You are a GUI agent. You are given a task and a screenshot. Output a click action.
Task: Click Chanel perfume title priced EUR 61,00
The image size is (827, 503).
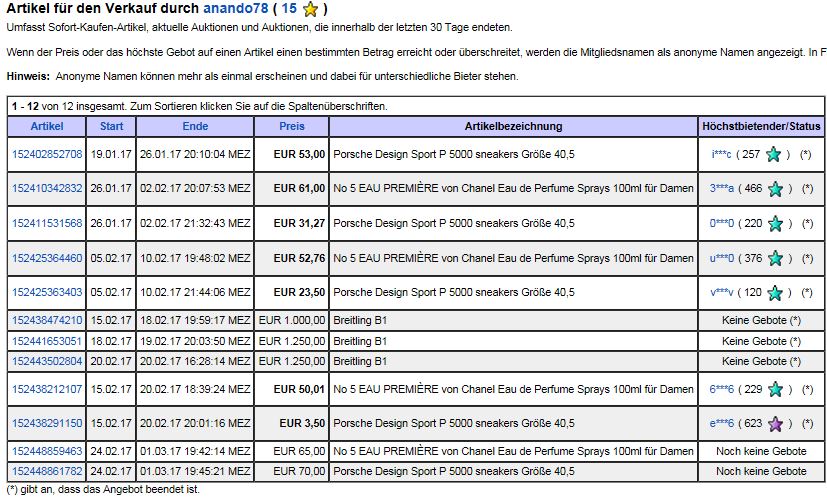(513, 188)
